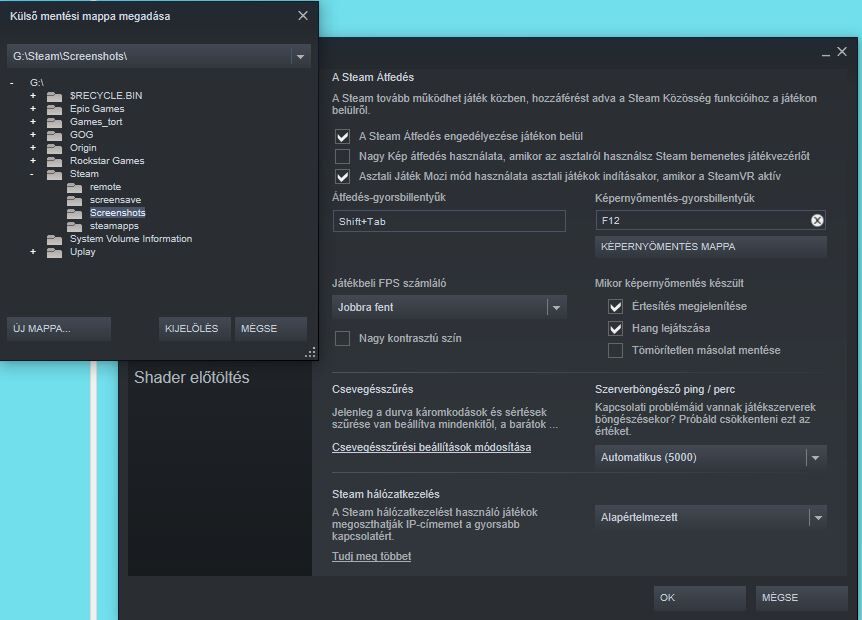The width and height of the screenshot is (862, 620).
Task: Expand the GOG tree node
Action: pyautogui.click(x=33, y=135)
